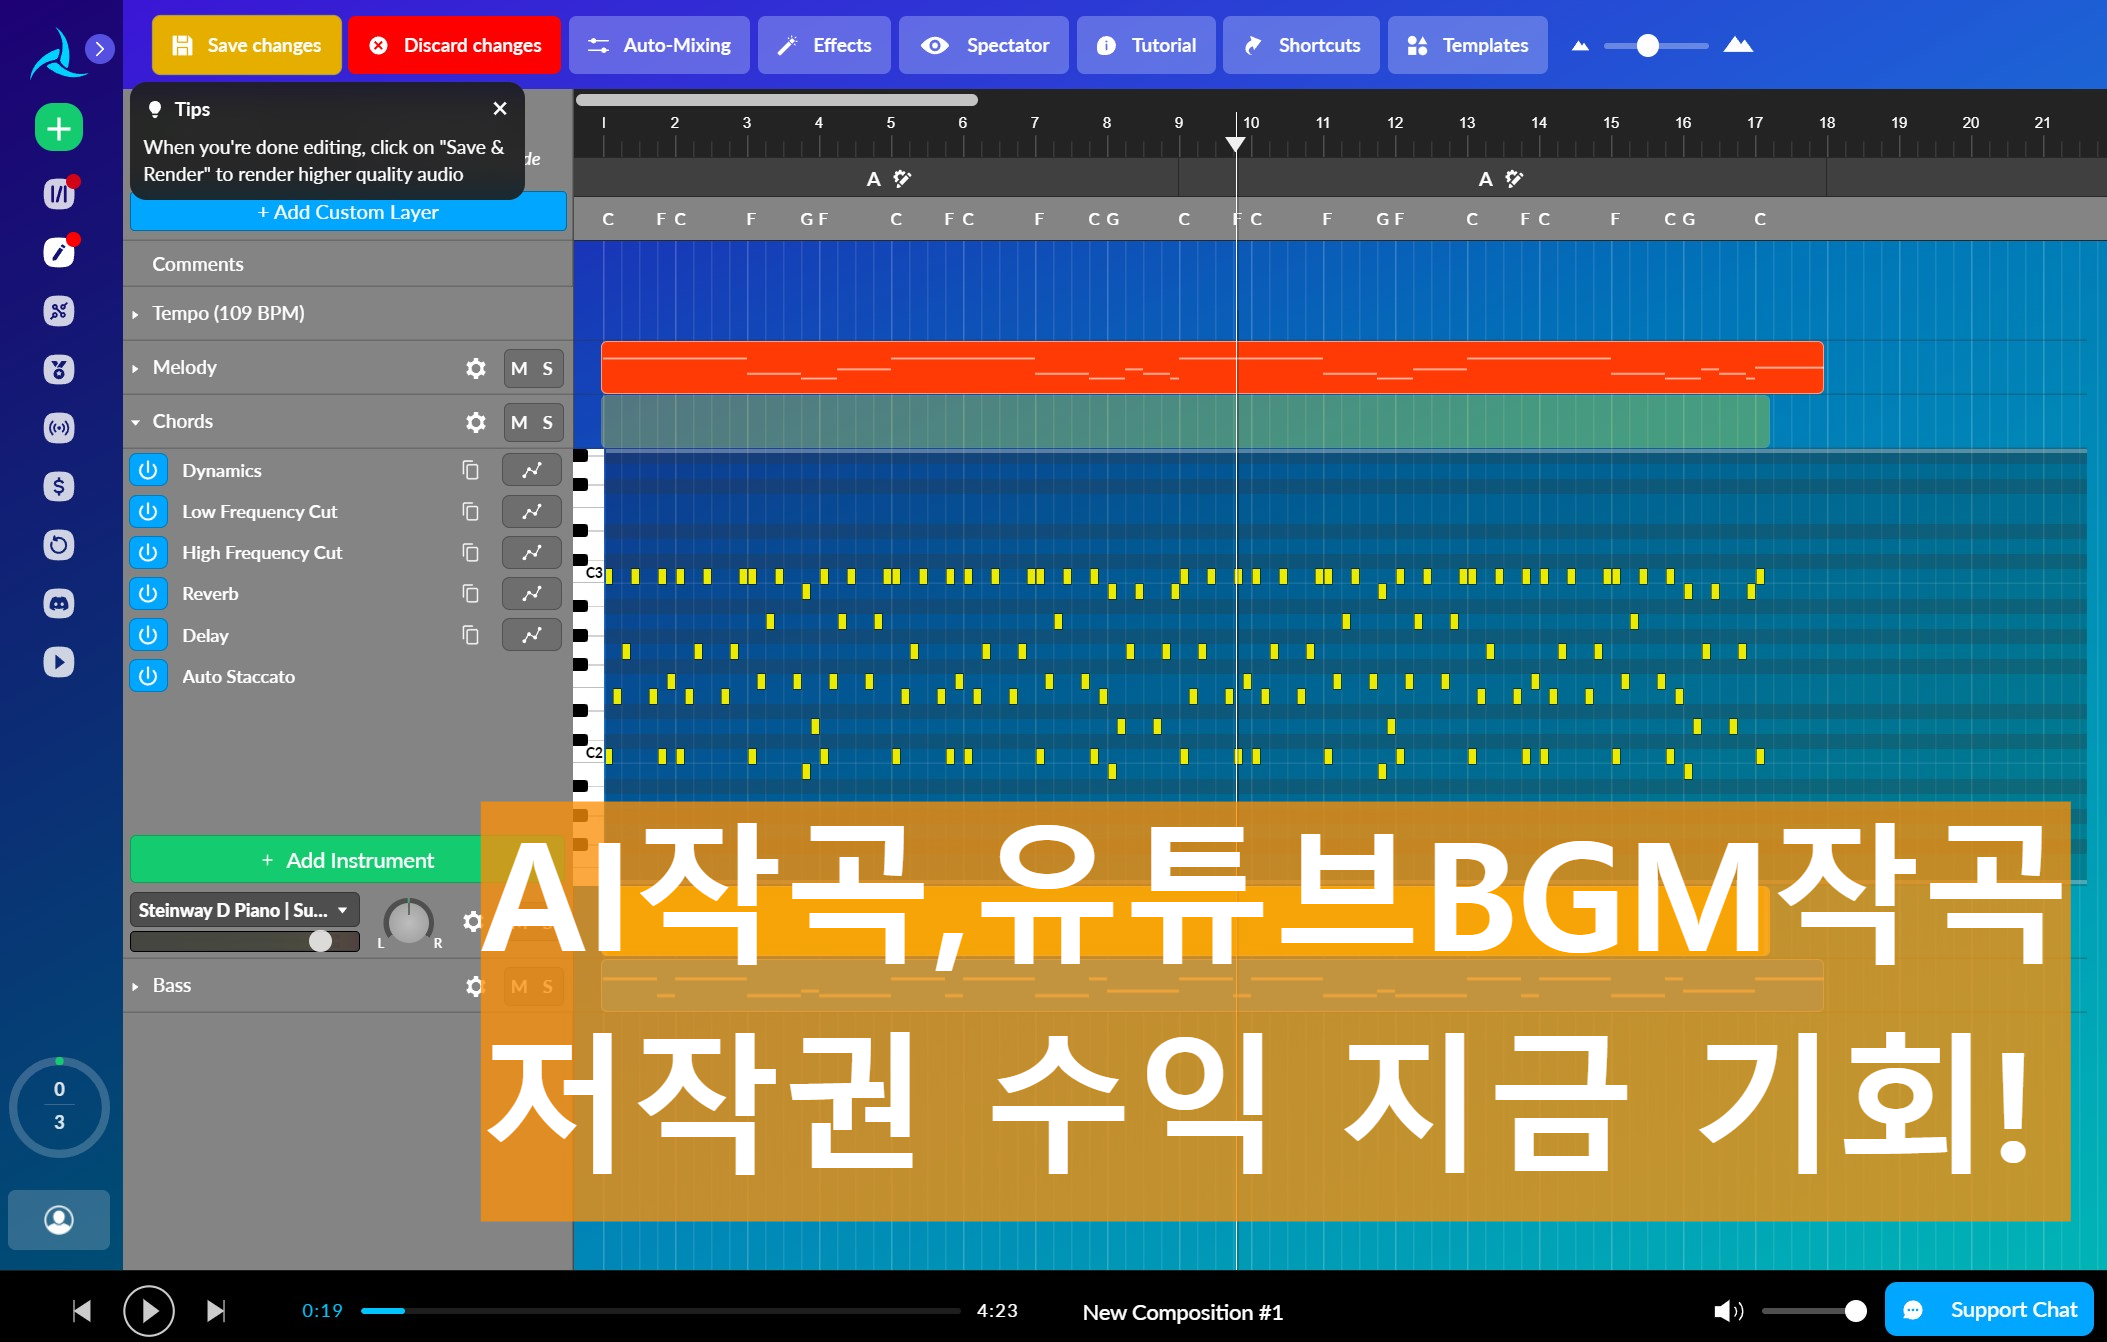Collapse the Chords track
The height and width of the screenshot is (1342, 2107).
click(x=135, y=422)
